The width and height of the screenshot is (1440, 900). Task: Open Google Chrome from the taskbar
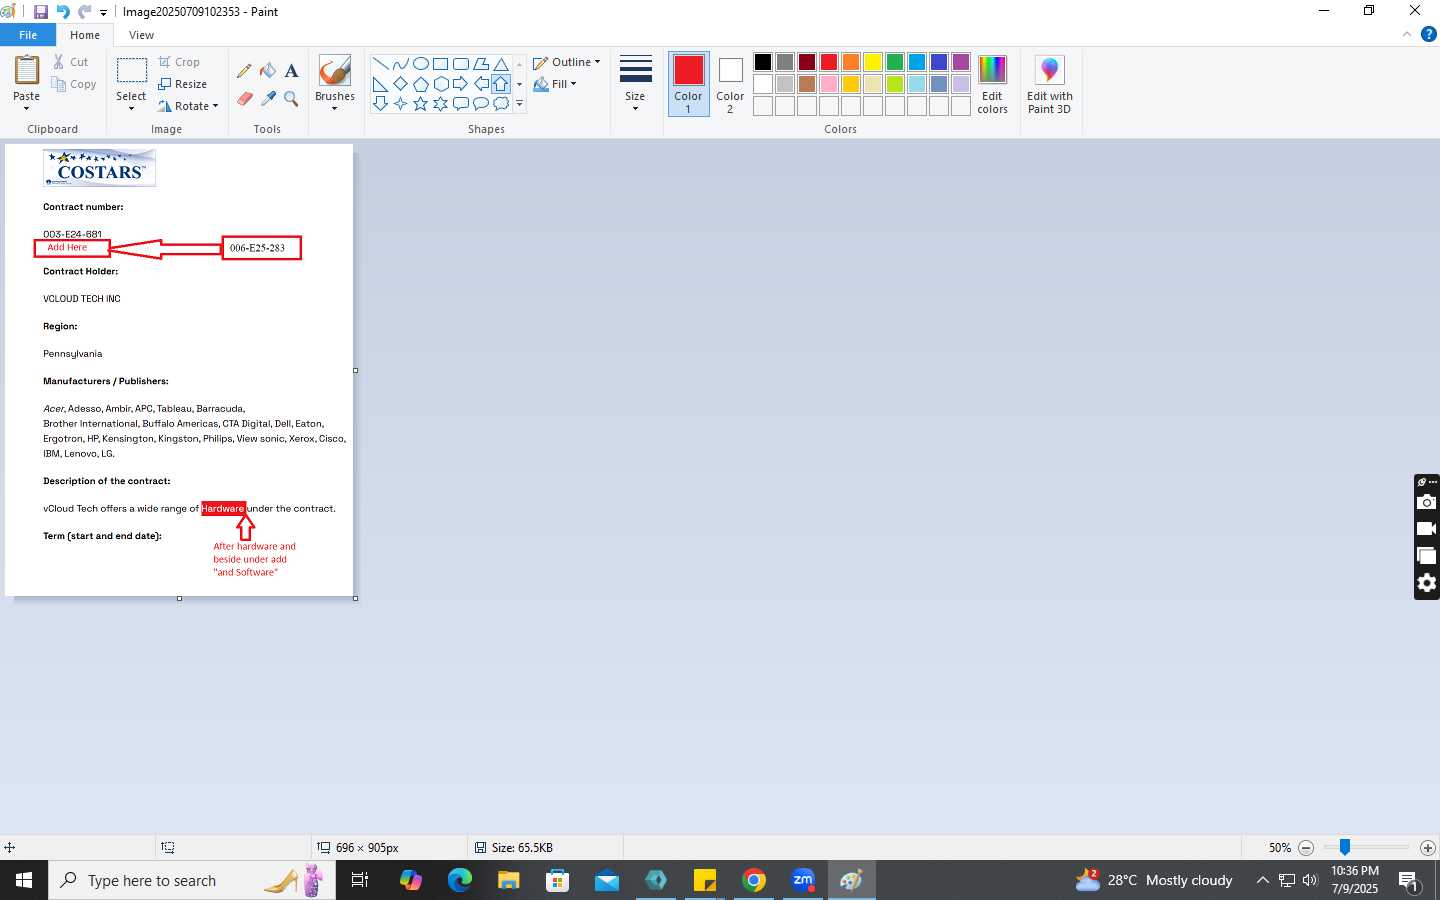click(754, 880)
